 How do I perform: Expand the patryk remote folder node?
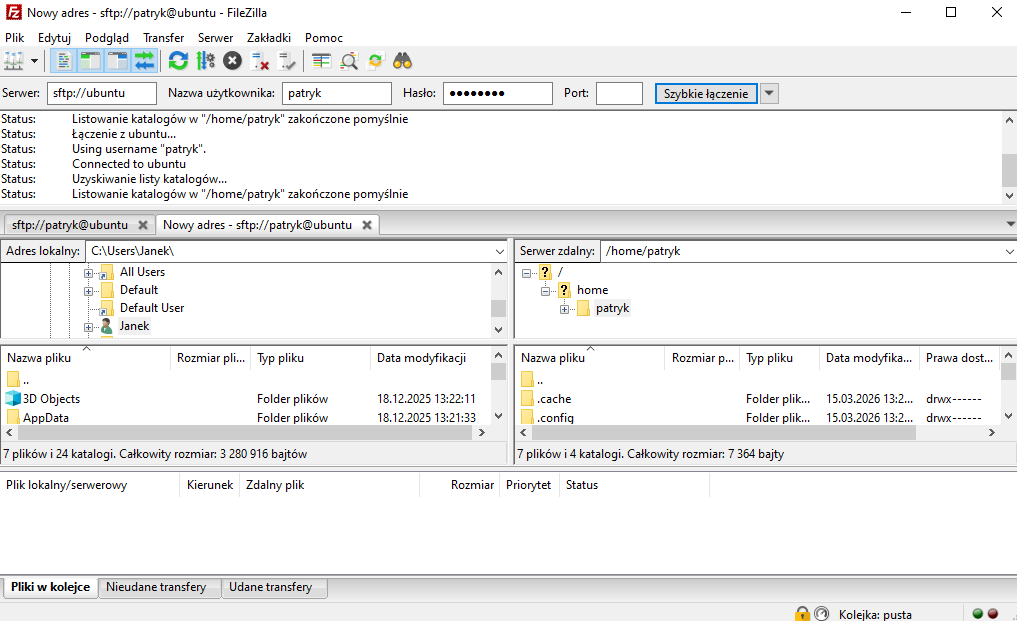click(x=565, y=309)
